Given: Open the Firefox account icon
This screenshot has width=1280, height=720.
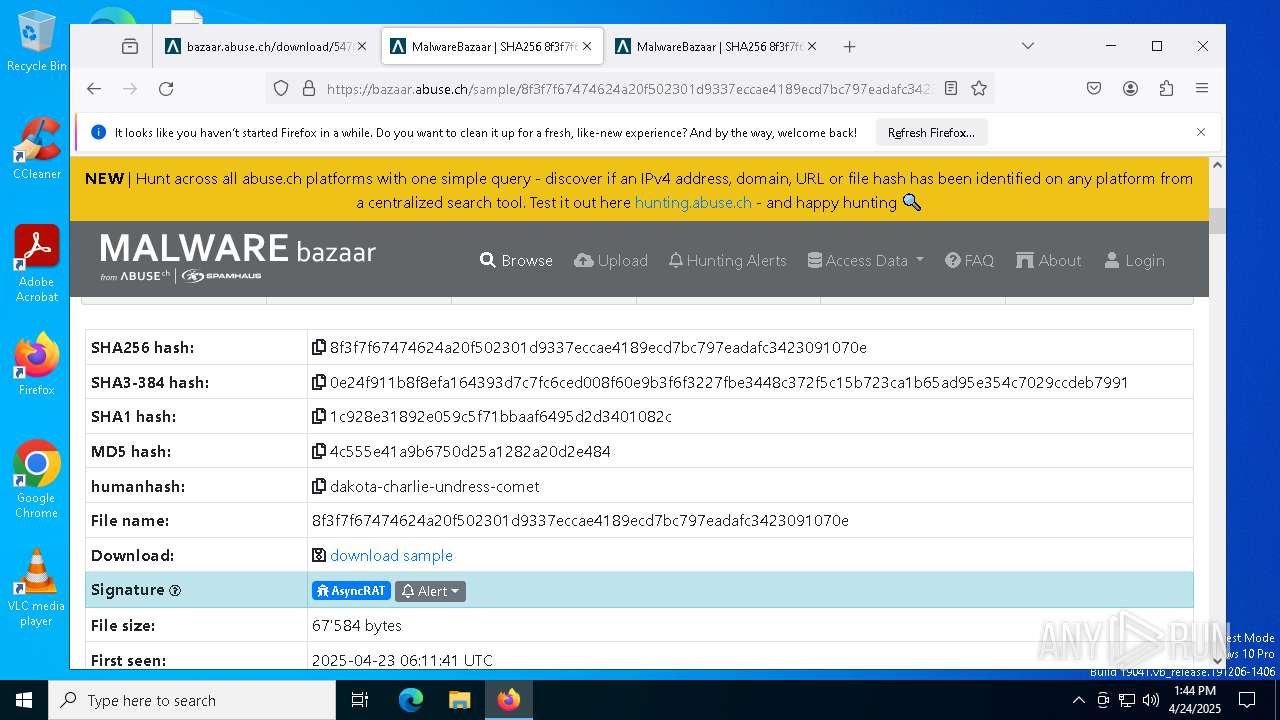Looking at the screenshot, I should coord(1130,88).
